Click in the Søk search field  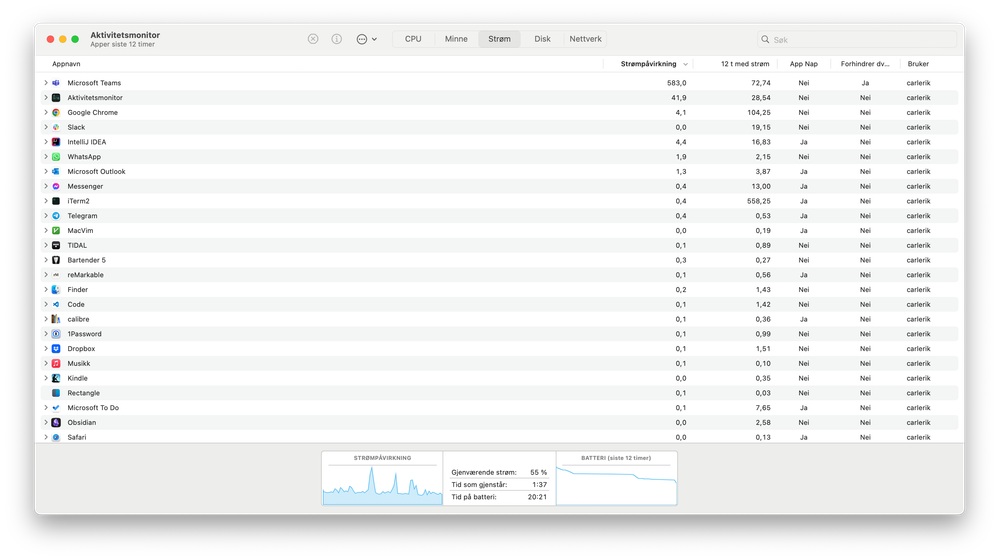click(x=857, y=39)
